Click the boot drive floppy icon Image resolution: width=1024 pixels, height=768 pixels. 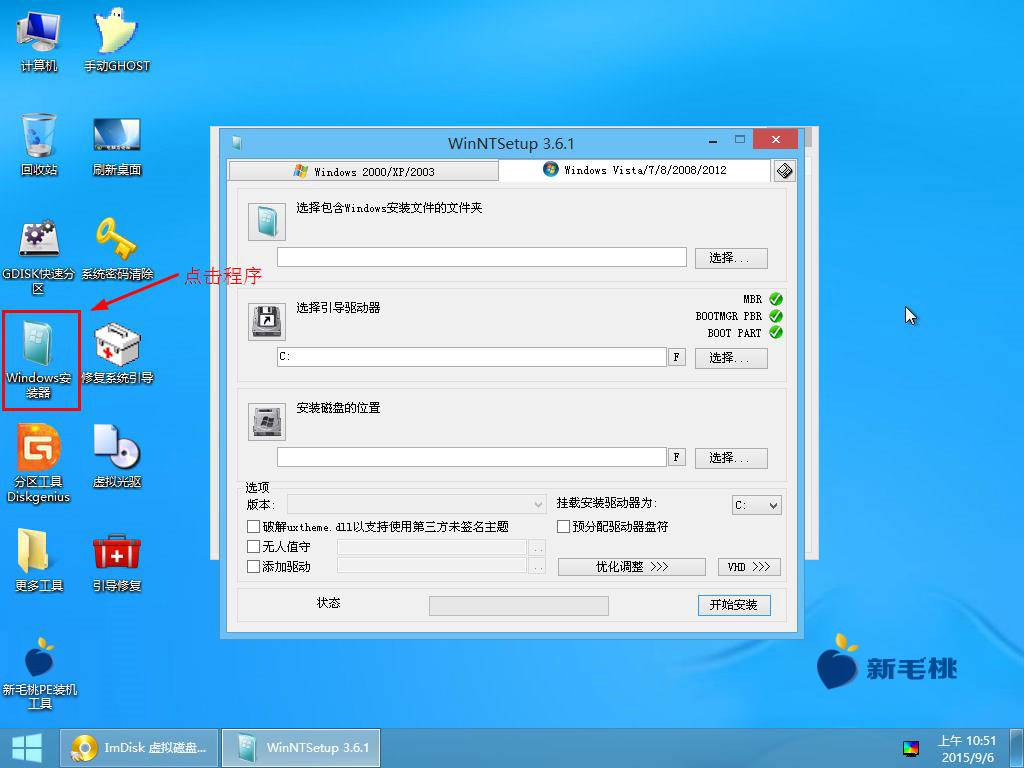pos(266,321)
